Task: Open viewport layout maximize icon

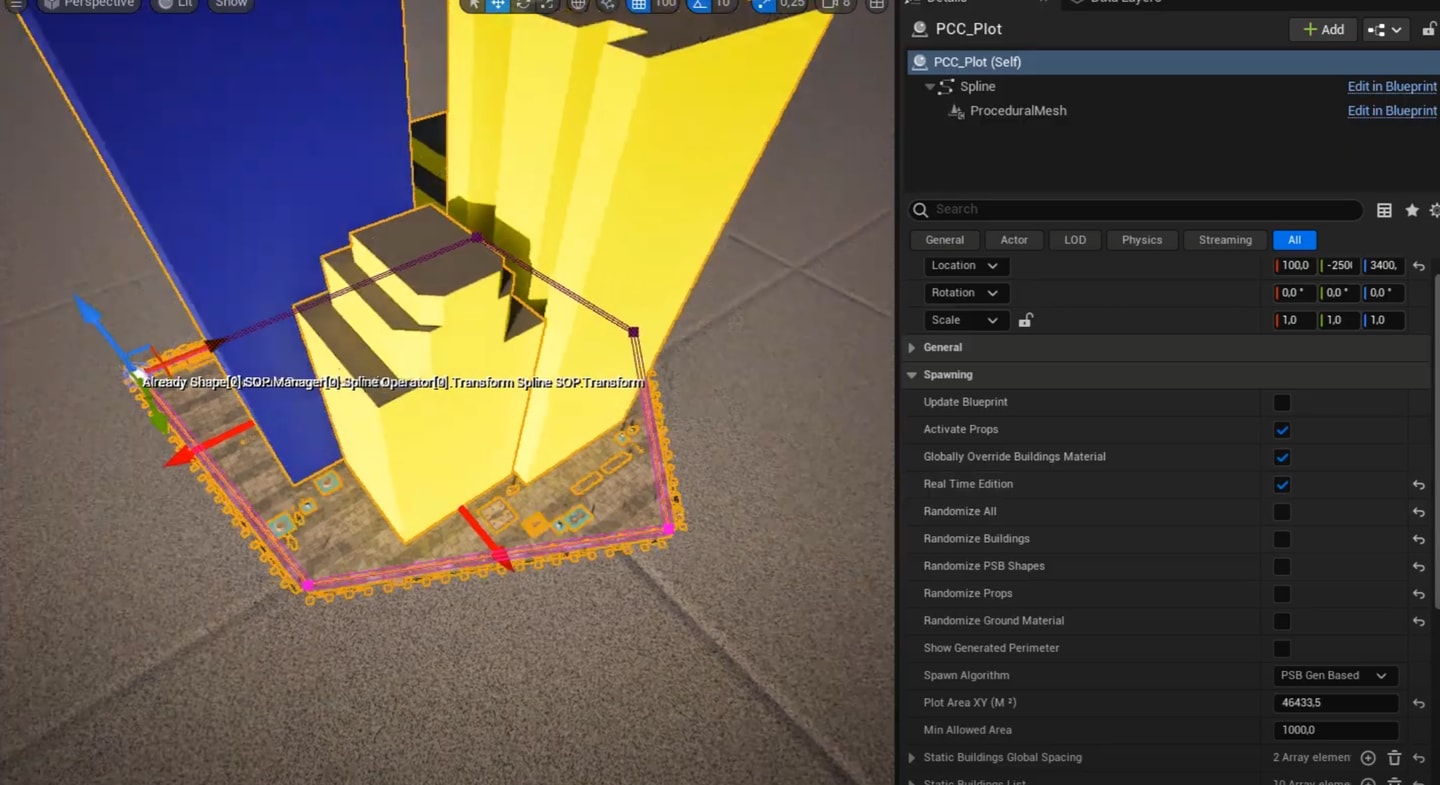Action: 876,5
